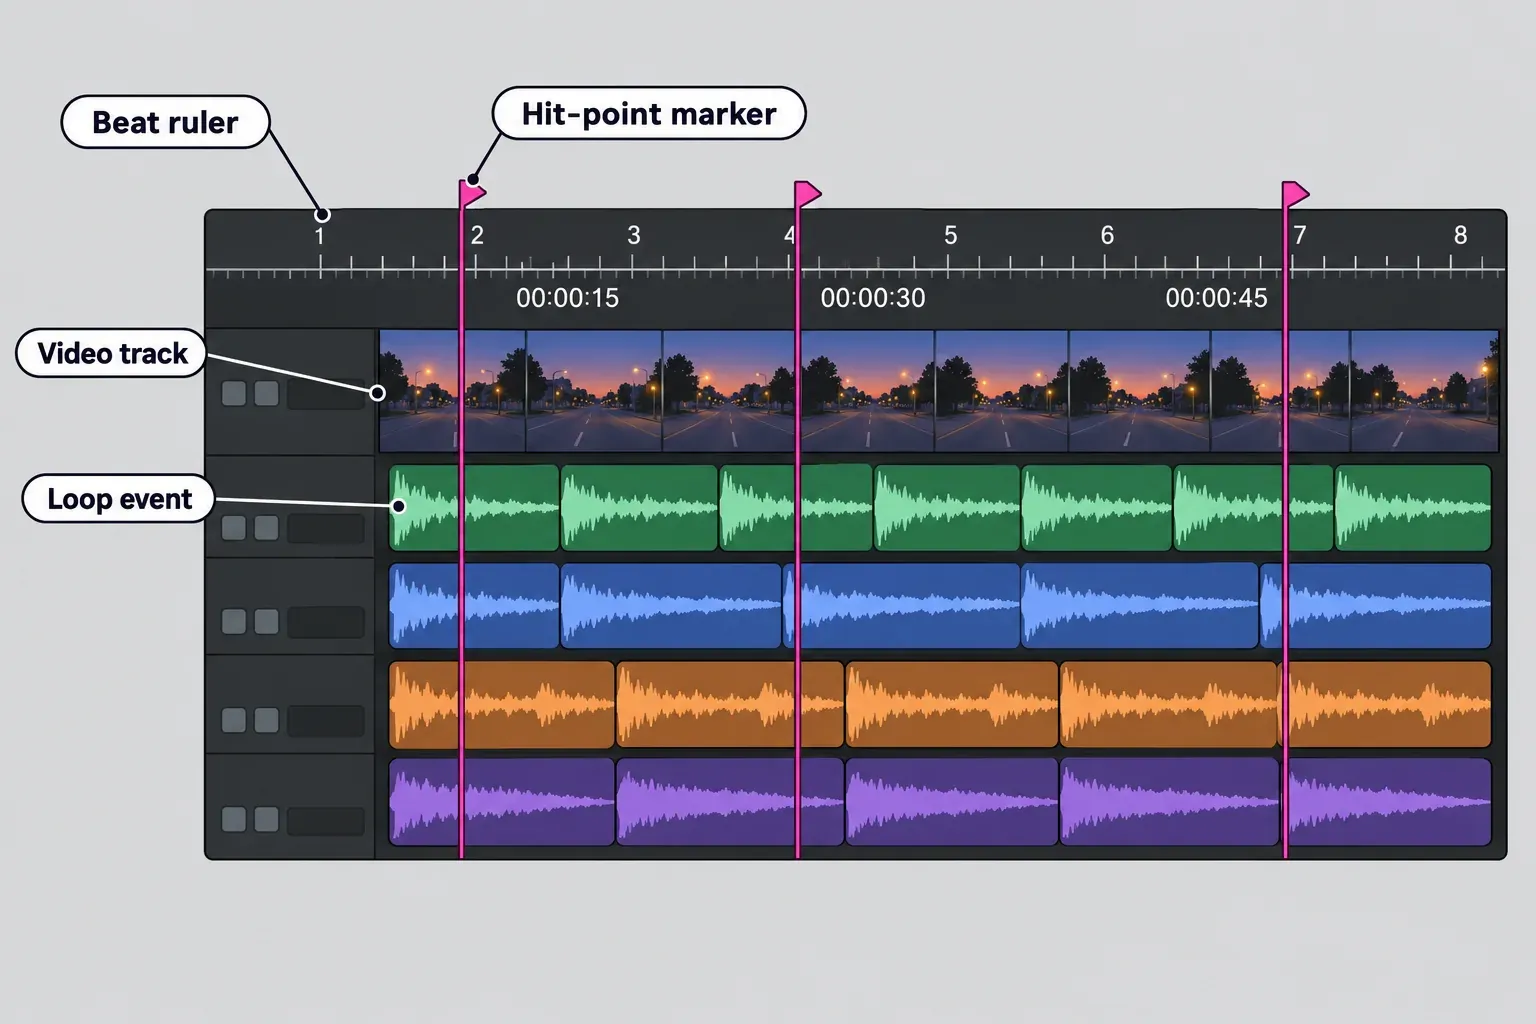Click bar number 1 on the beat ruler

coord(320,236)
